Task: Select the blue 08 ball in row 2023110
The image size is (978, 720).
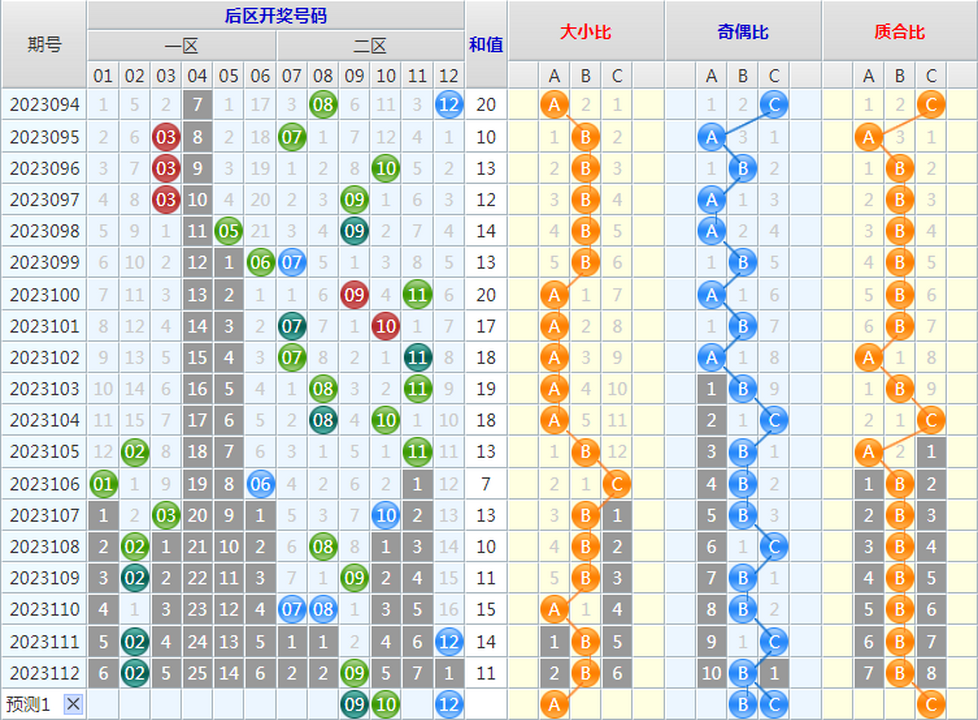Action: click(323, 609)
